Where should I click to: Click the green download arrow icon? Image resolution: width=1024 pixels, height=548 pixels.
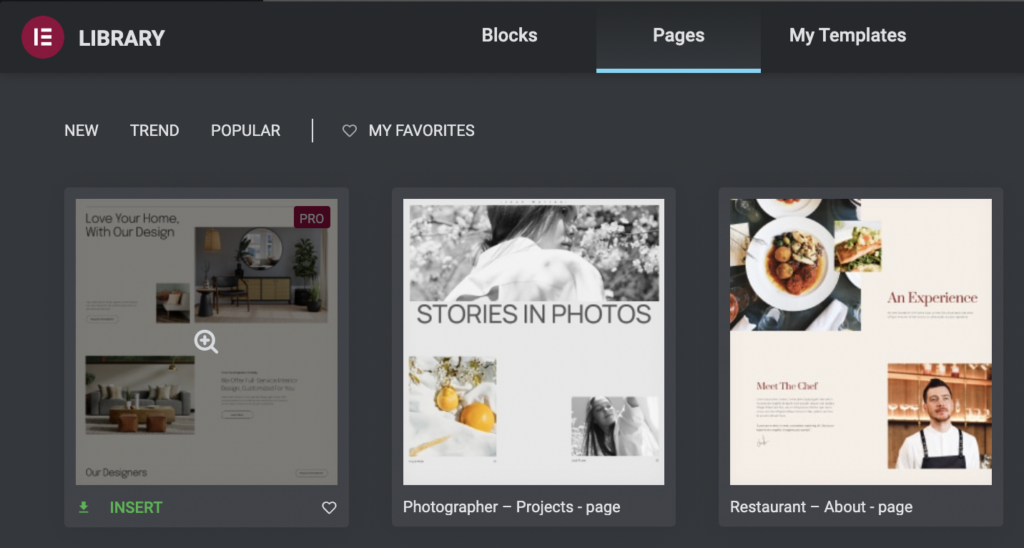pyautogui.click(x=84, y=508)
